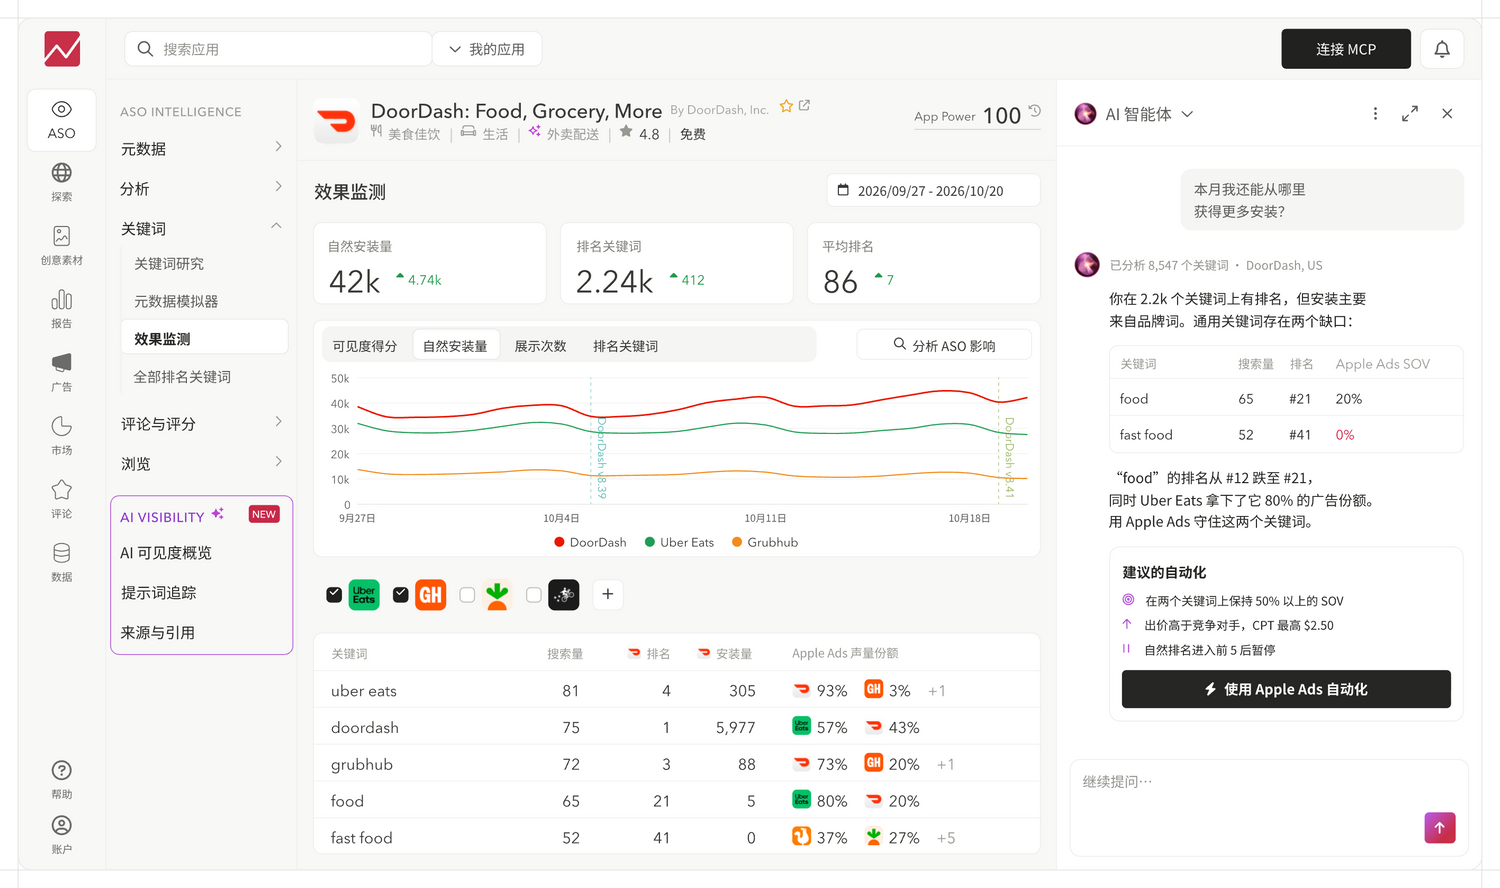Open AI panel three-dot menu
This screenshot has height=888, width=1500.
click(1375, 114)
